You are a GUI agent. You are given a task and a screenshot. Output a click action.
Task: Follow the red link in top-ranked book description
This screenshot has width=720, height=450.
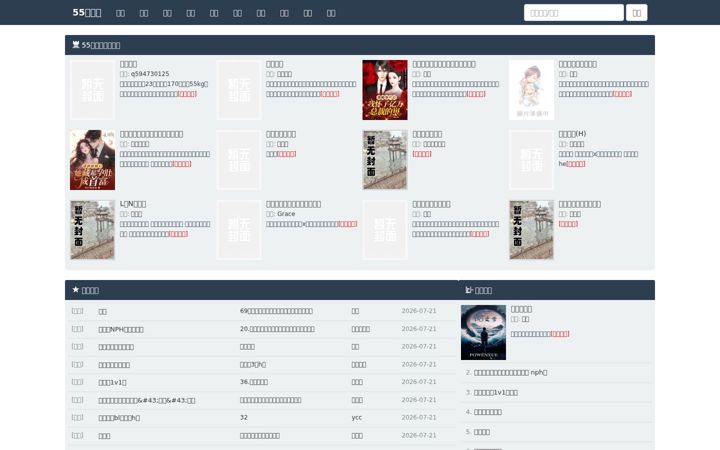pyautogui.click(x=560, y=334)
